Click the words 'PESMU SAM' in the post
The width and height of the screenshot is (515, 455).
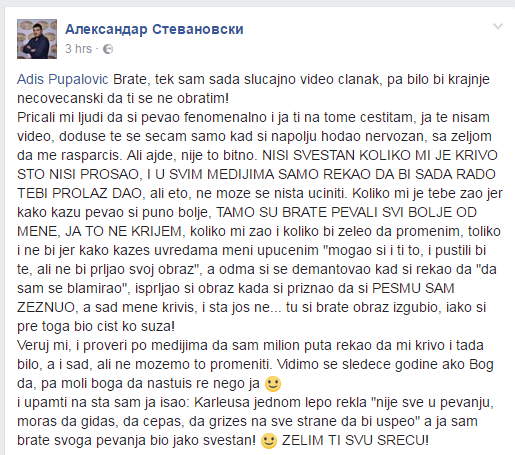(413, 288)
